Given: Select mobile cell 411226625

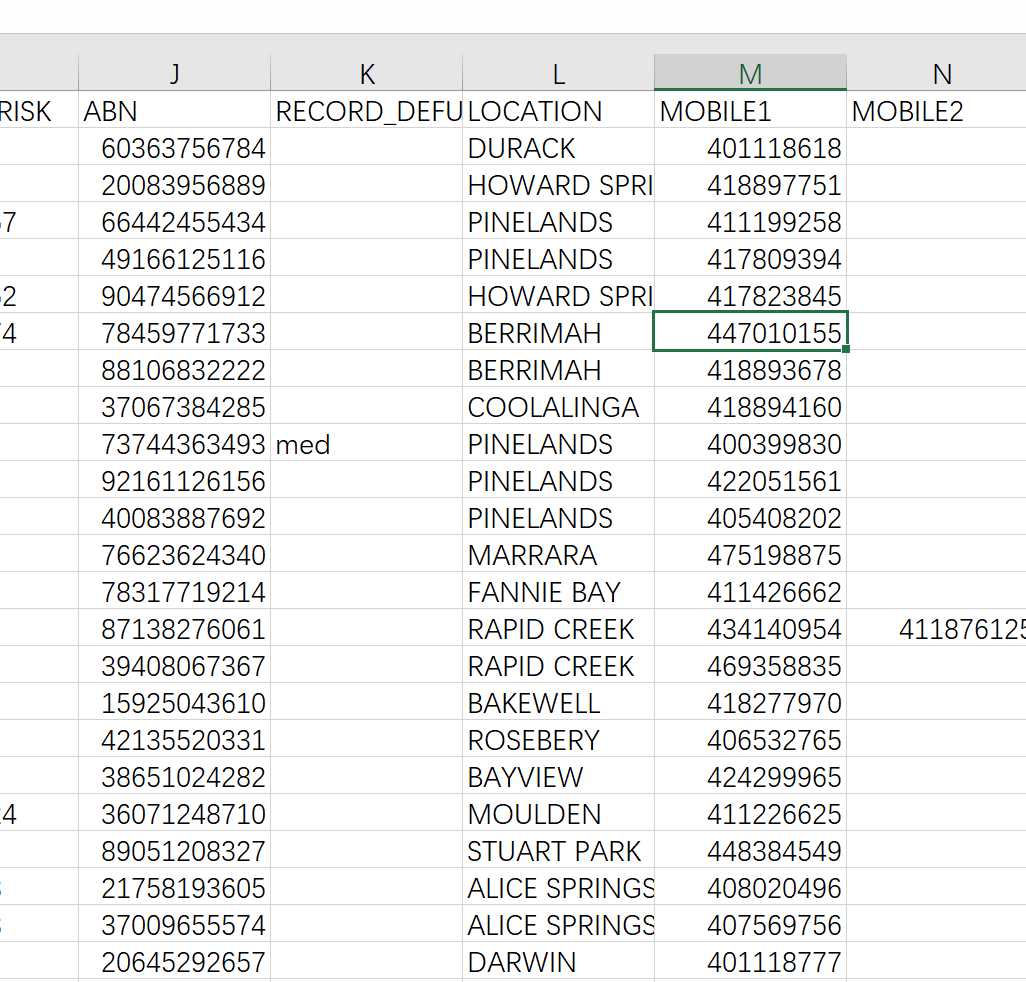Looking at the screenshot, I should click(x=750, y=813).
